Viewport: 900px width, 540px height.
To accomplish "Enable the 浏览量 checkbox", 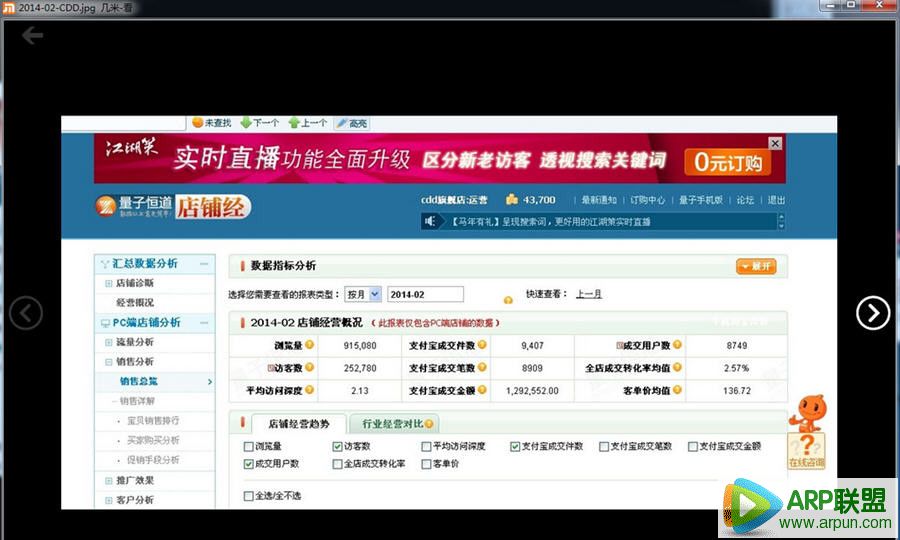I will coord(249,446).
